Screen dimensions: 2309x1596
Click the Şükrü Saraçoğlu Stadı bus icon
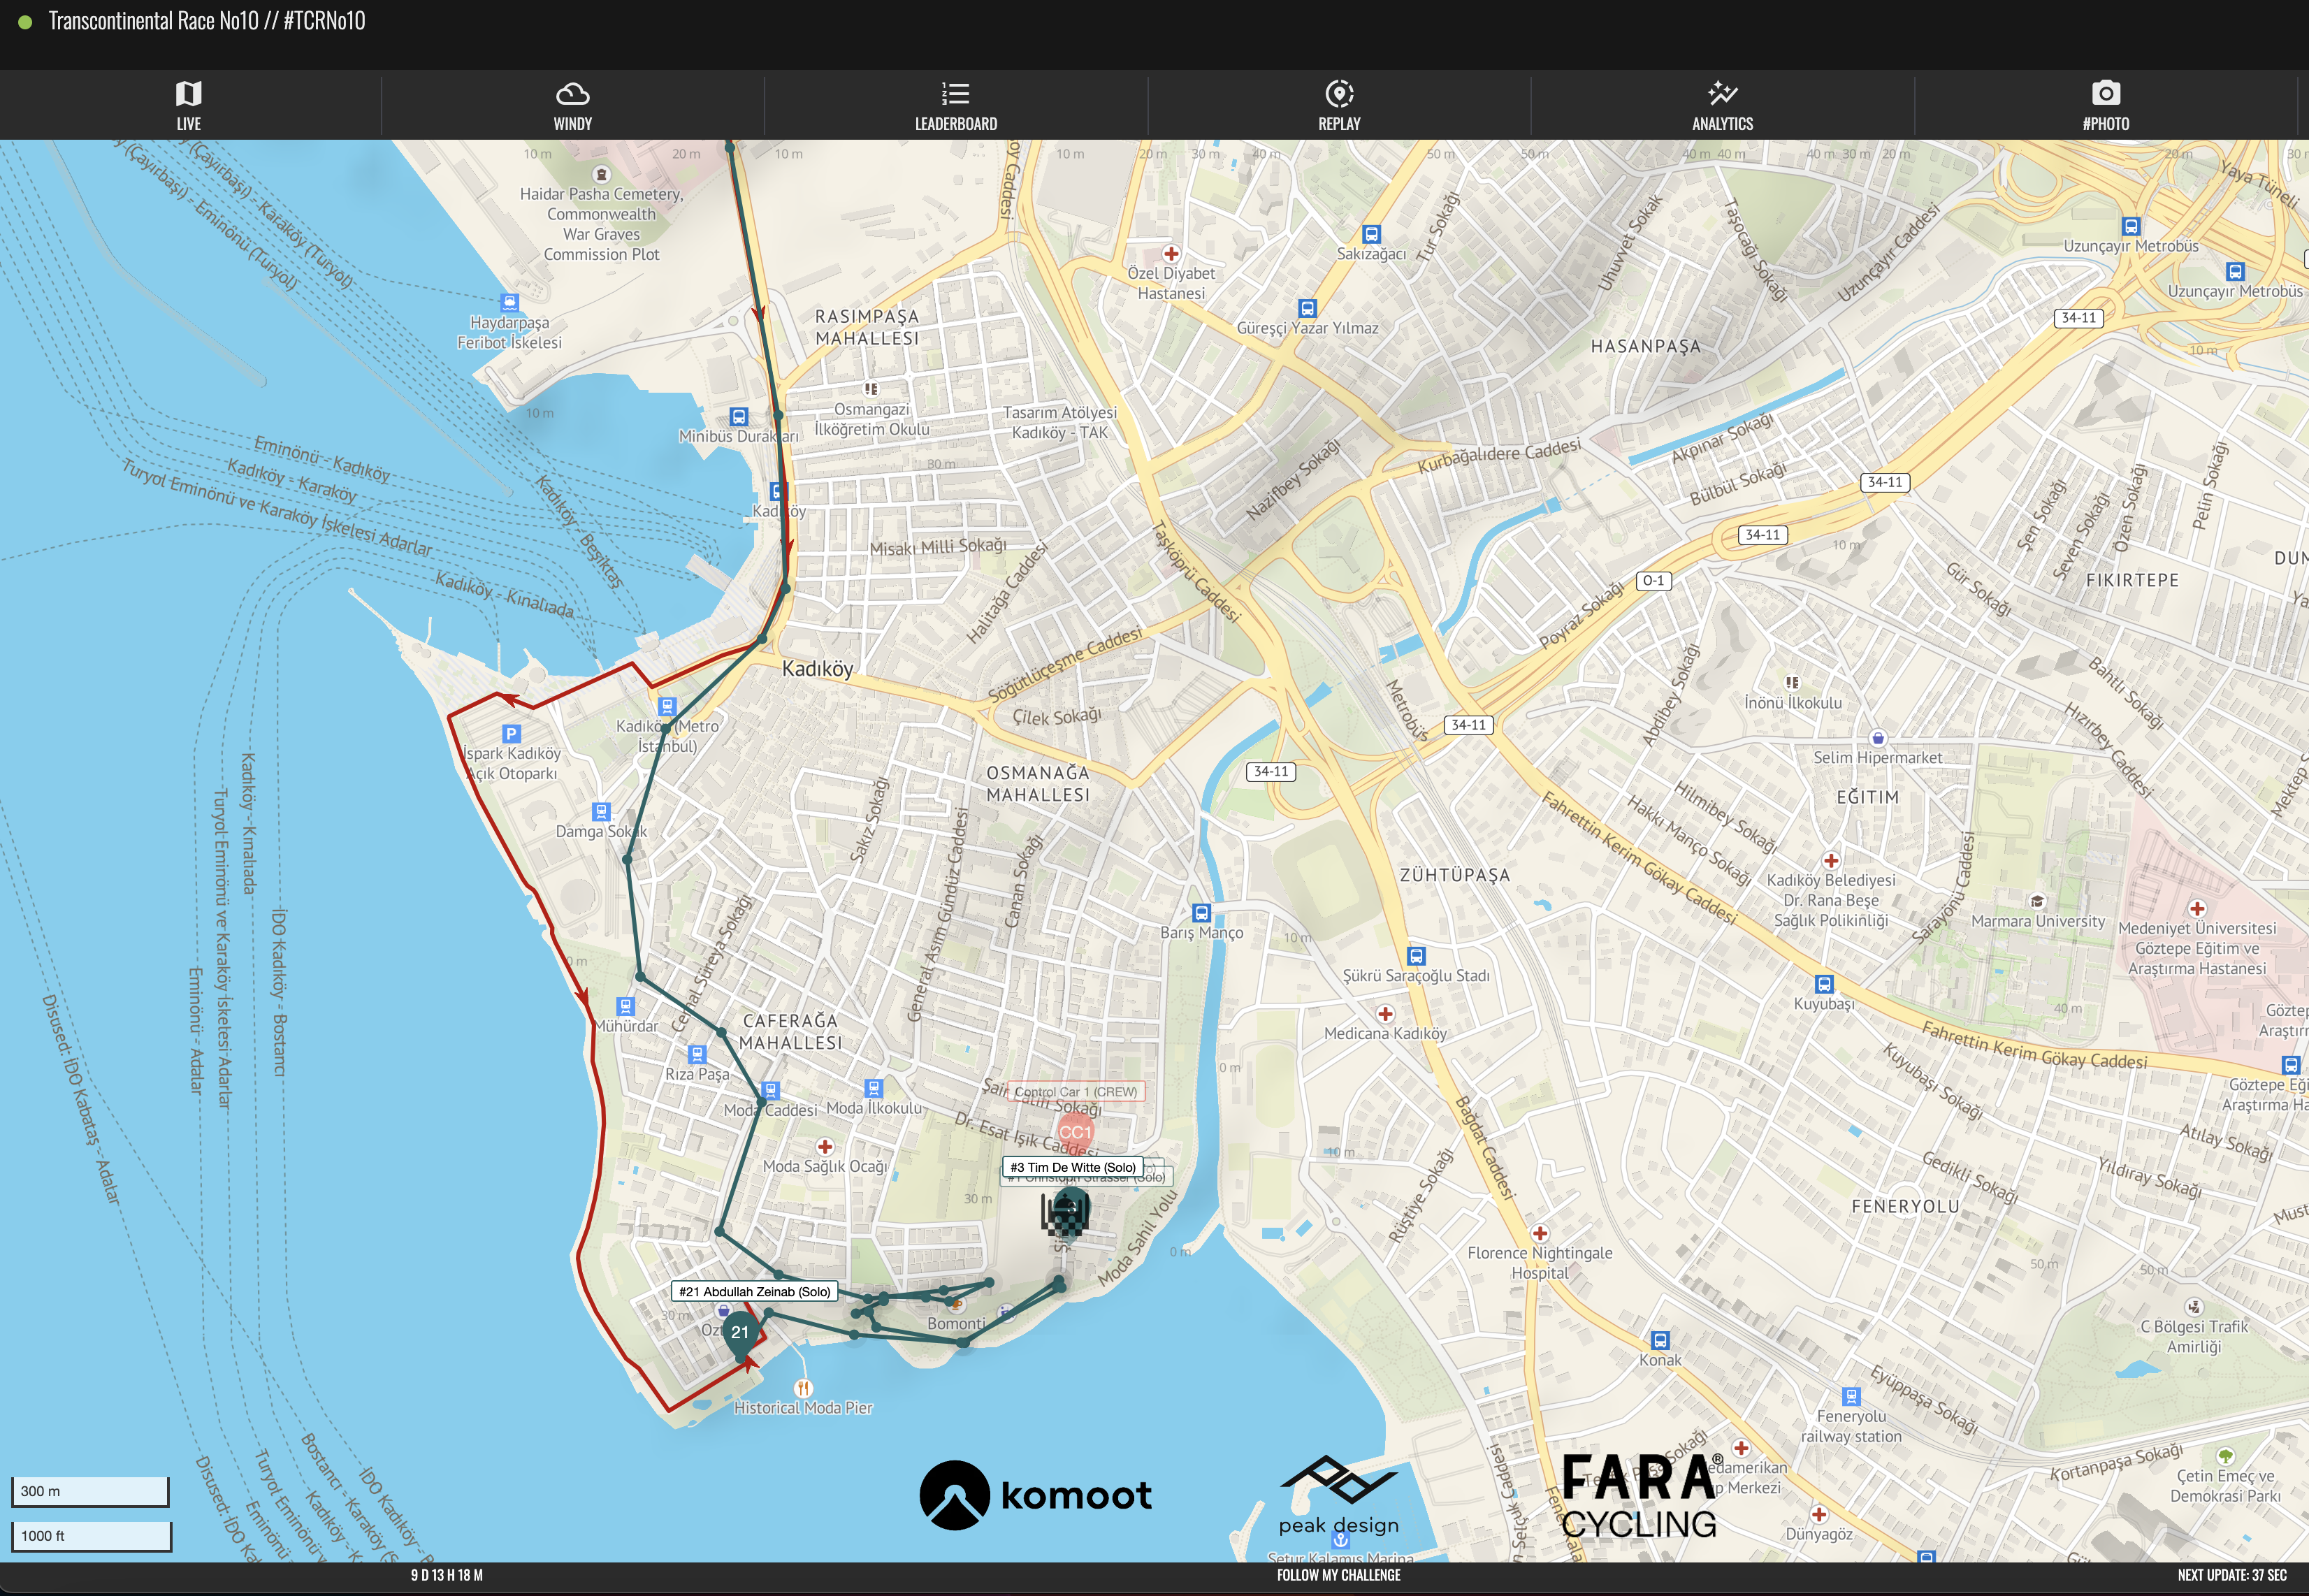coord(1416,955)
